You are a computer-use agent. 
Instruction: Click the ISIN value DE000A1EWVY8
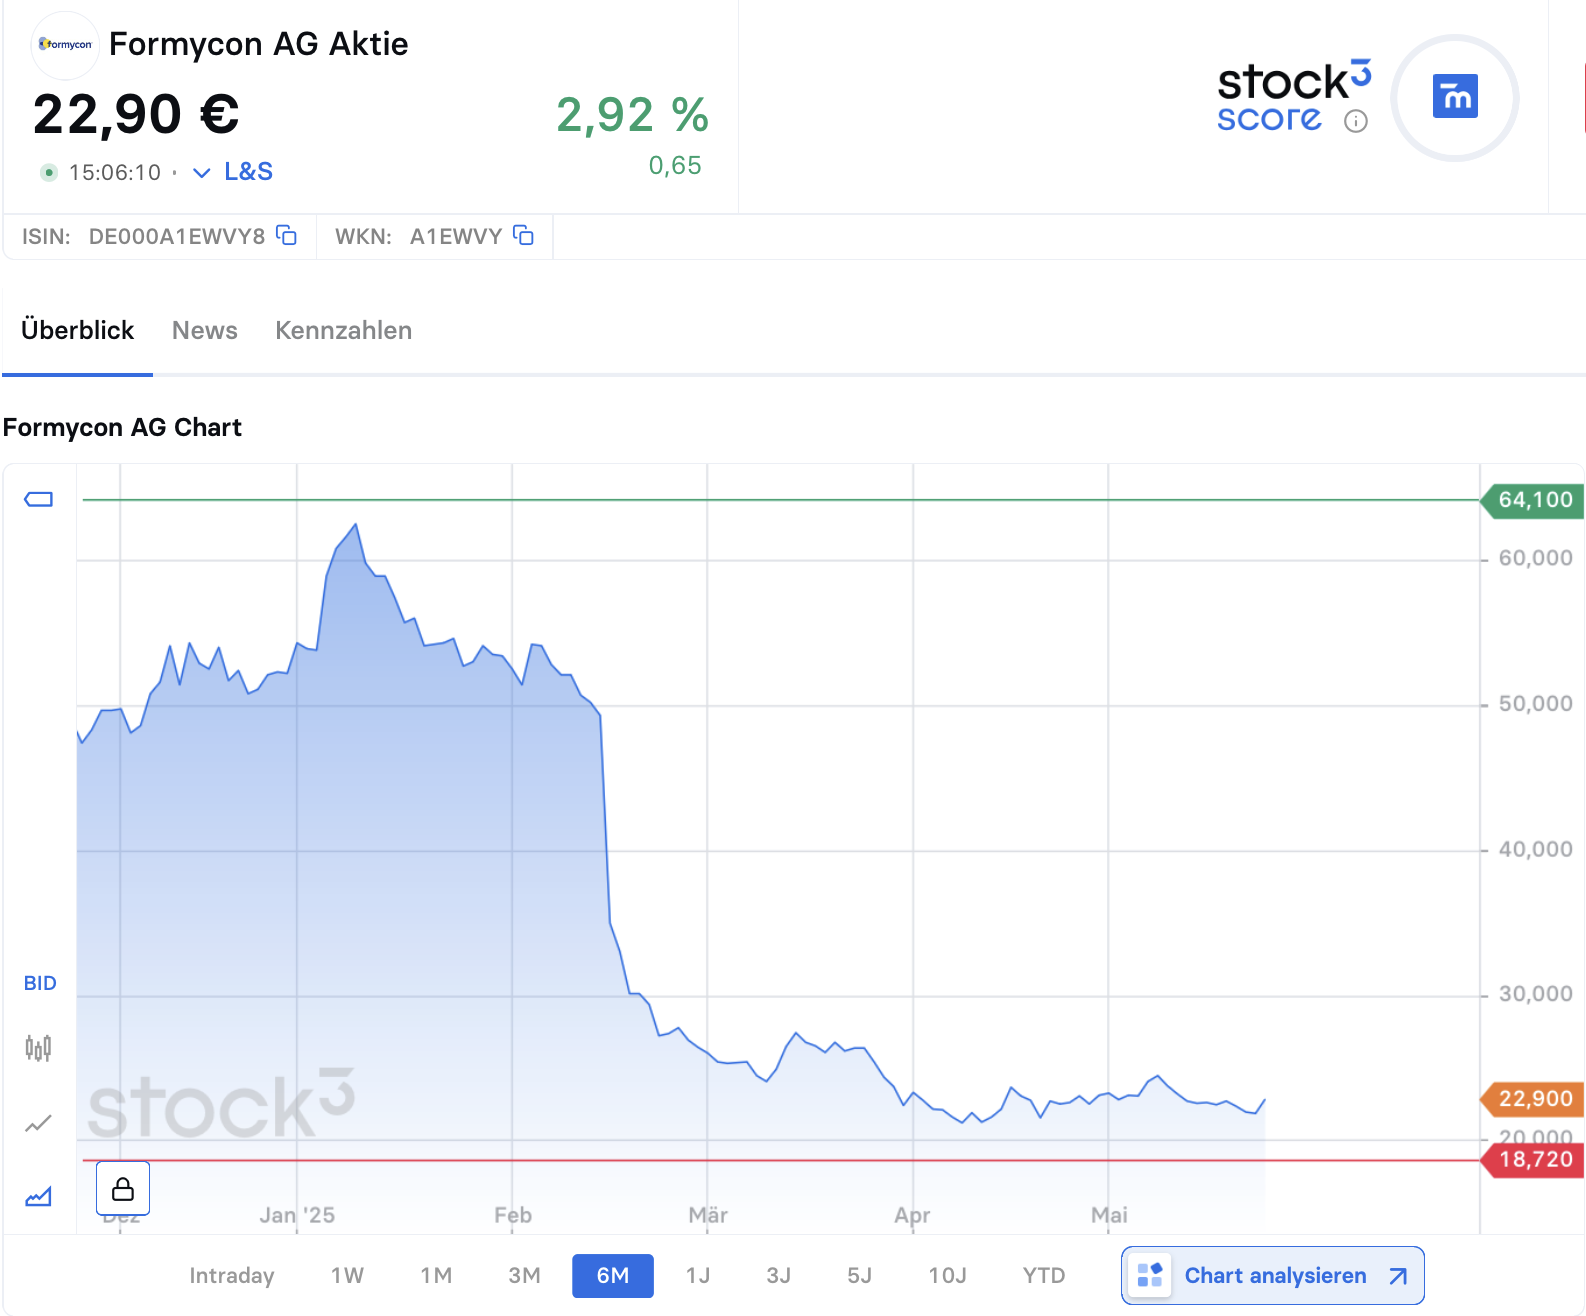[x=177, y=236]
